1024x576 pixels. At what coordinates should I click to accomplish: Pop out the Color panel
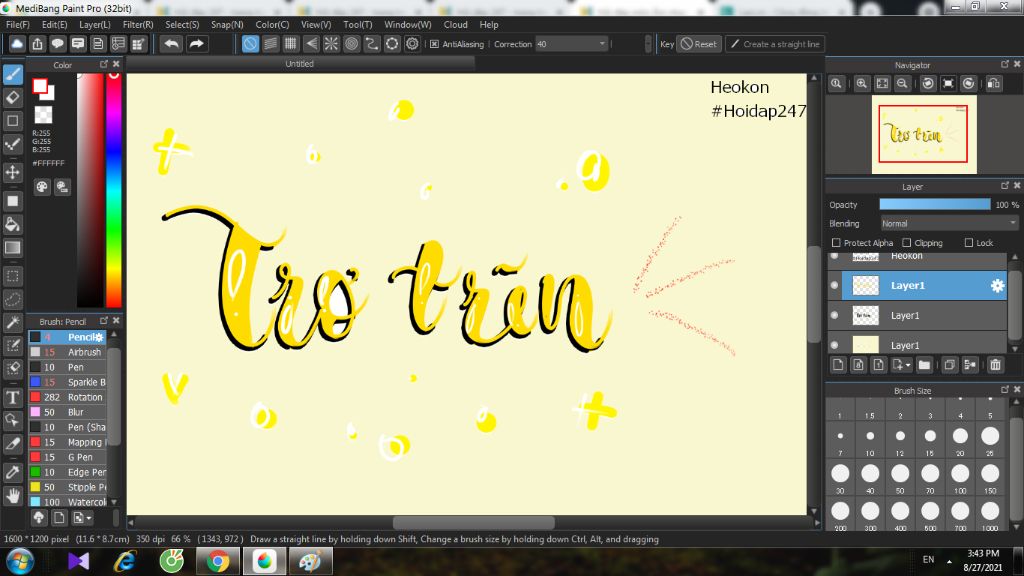104,65
